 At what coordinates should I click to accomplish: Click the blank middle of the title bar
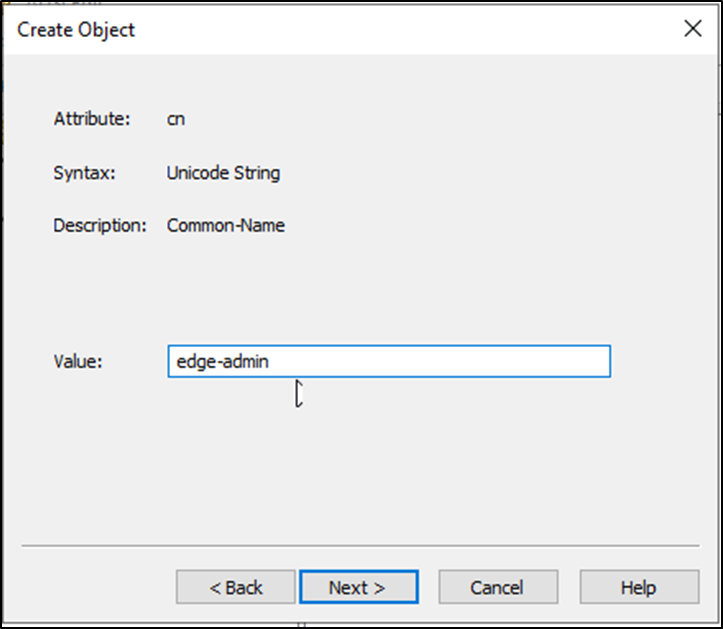[x=400, y=30]
